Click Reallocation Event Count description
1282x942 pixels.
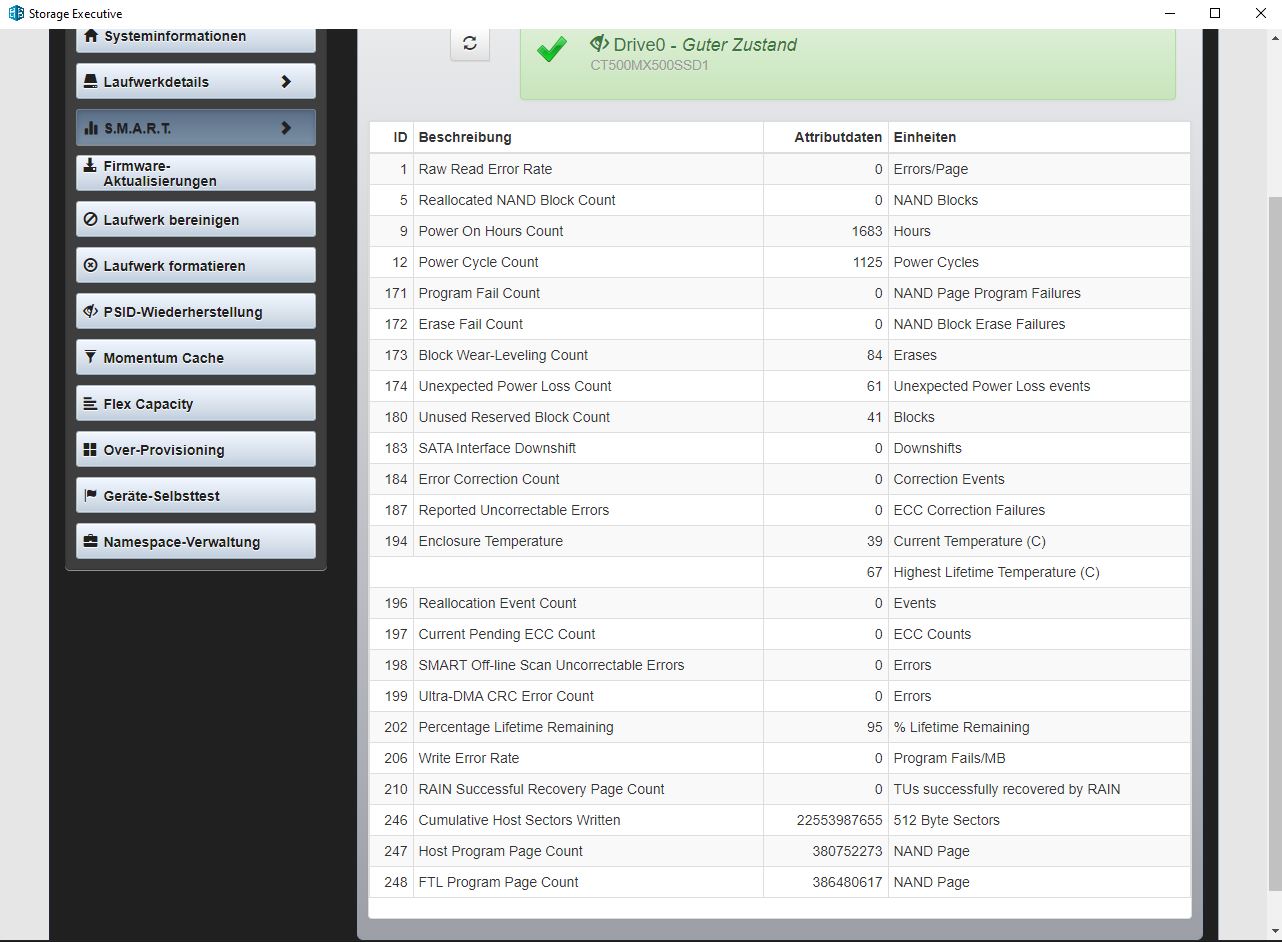[x=497, y=603]
